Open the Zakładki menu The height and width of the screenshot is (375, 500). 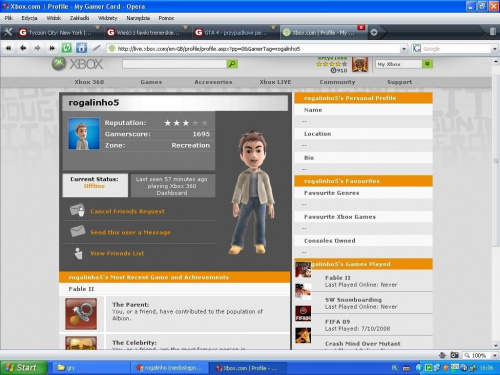pyautogui.click(x=79, y=18)
